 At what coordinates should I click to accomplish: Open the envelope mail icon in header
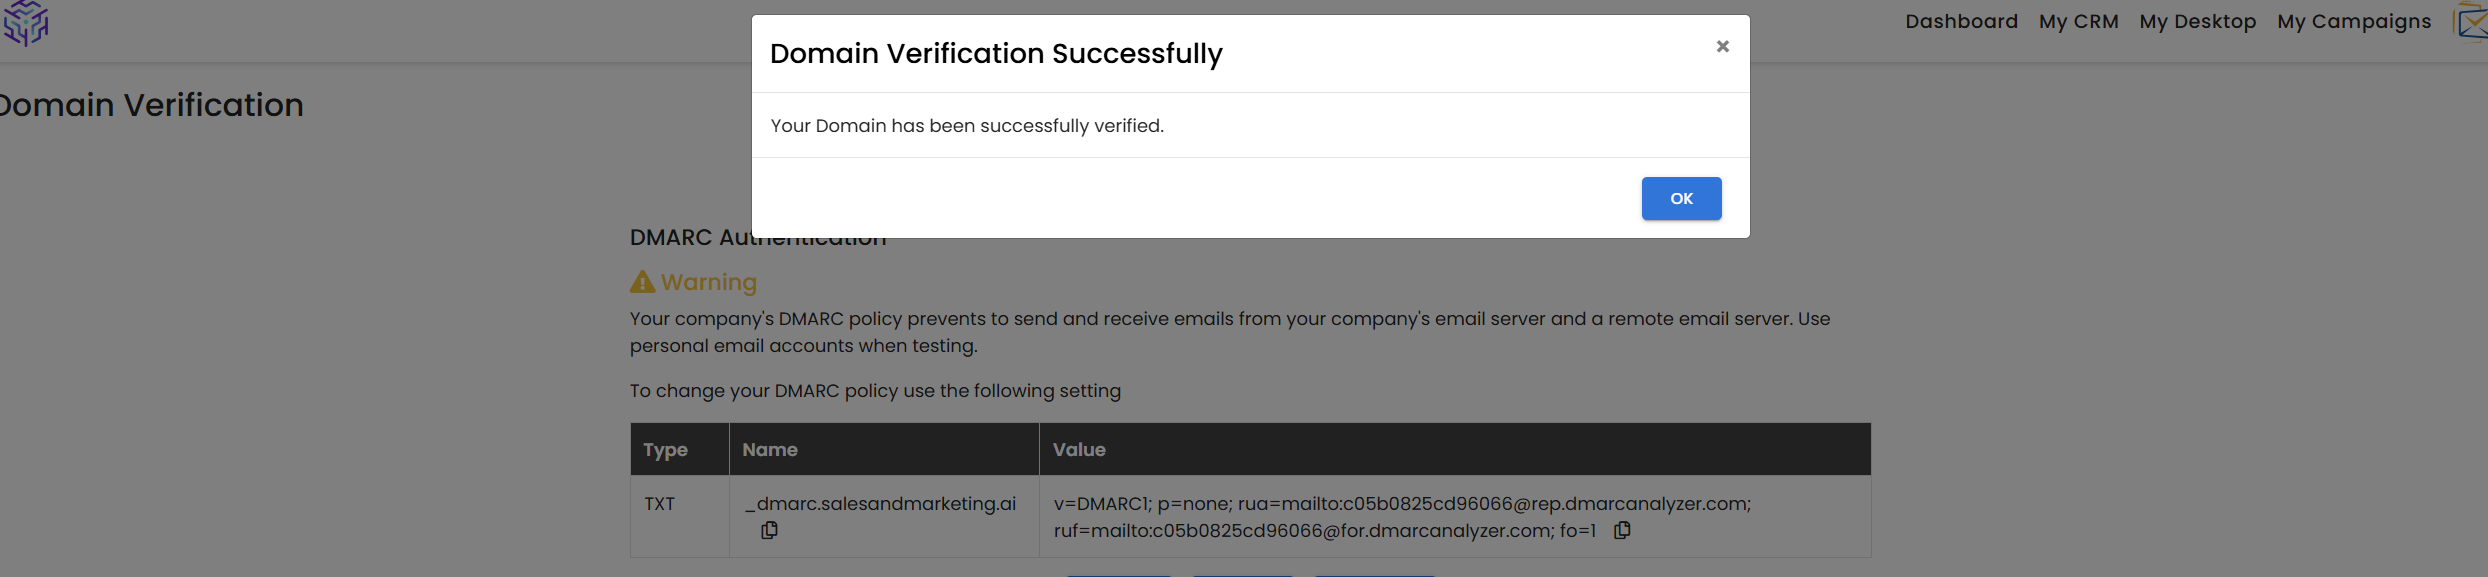click(2472, 22)
